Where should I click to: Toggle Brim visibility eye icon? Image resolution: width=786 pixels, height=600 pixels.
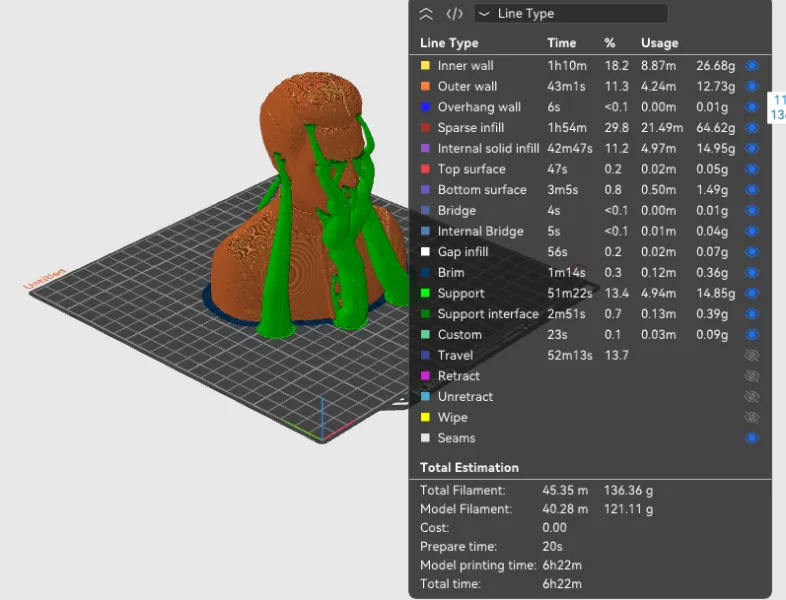point(752,273)
